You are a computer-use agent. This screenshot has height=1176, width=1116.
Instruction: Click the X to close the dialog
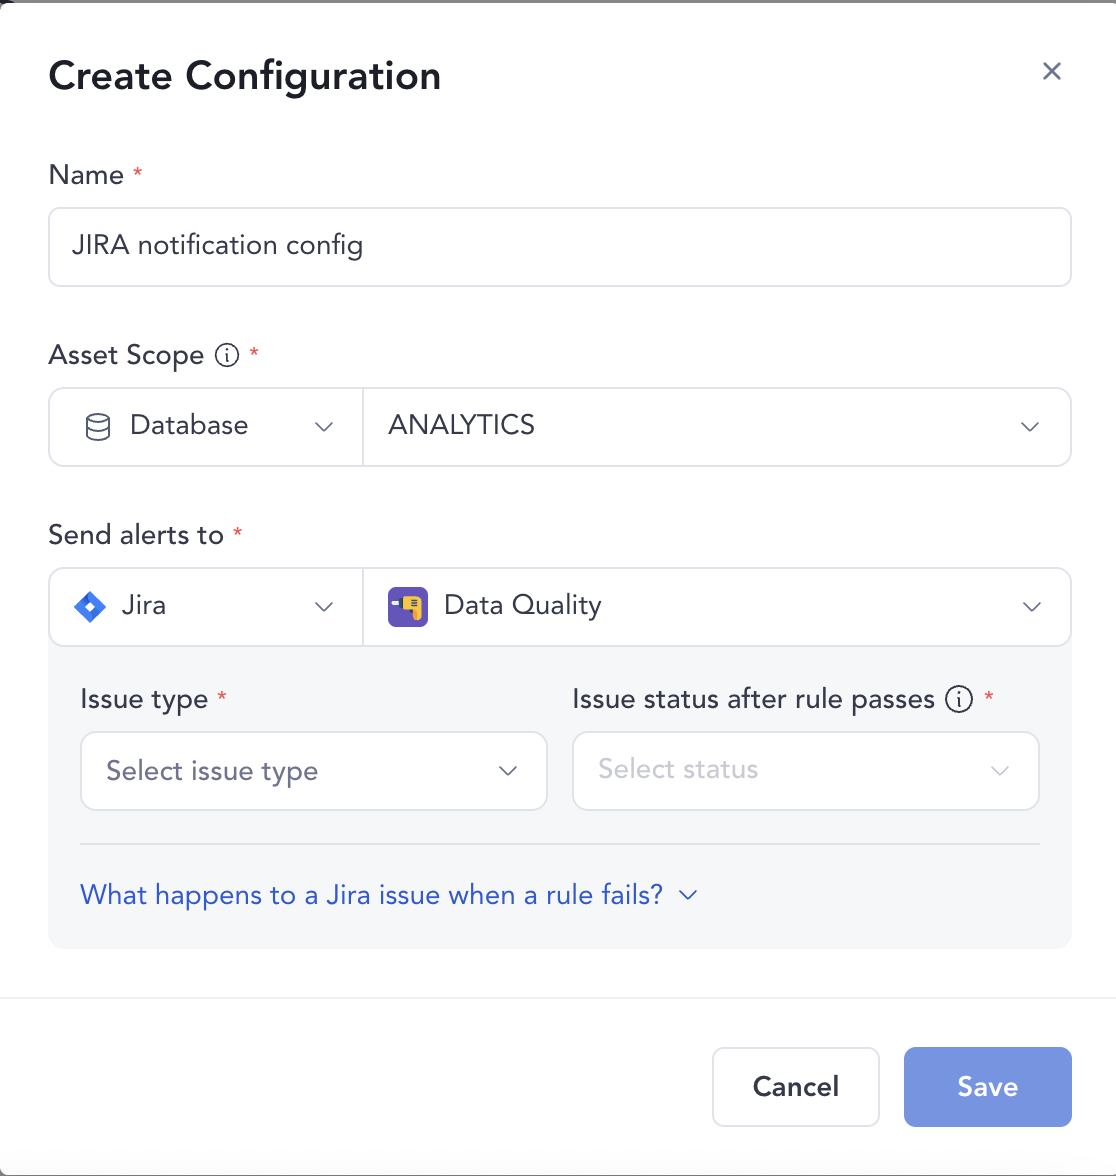tap(1051, 71)
